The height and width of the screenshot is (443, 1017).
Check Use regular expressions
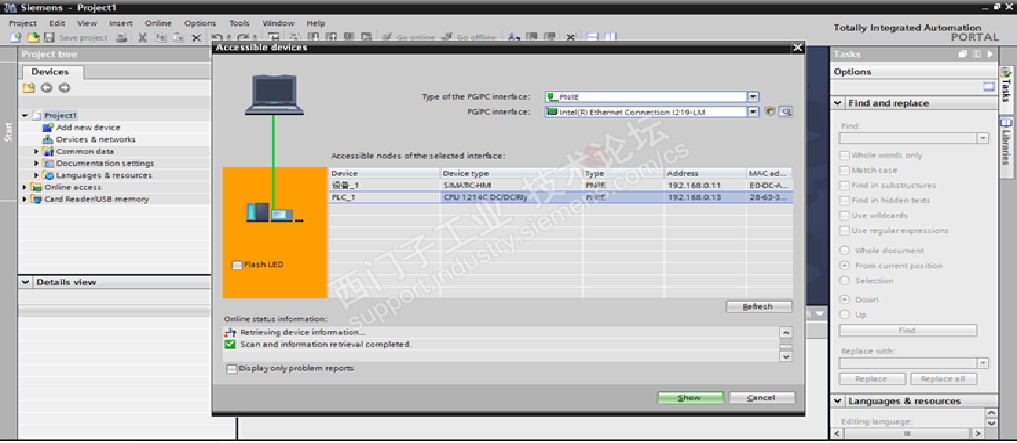click(x=844, y=230)
